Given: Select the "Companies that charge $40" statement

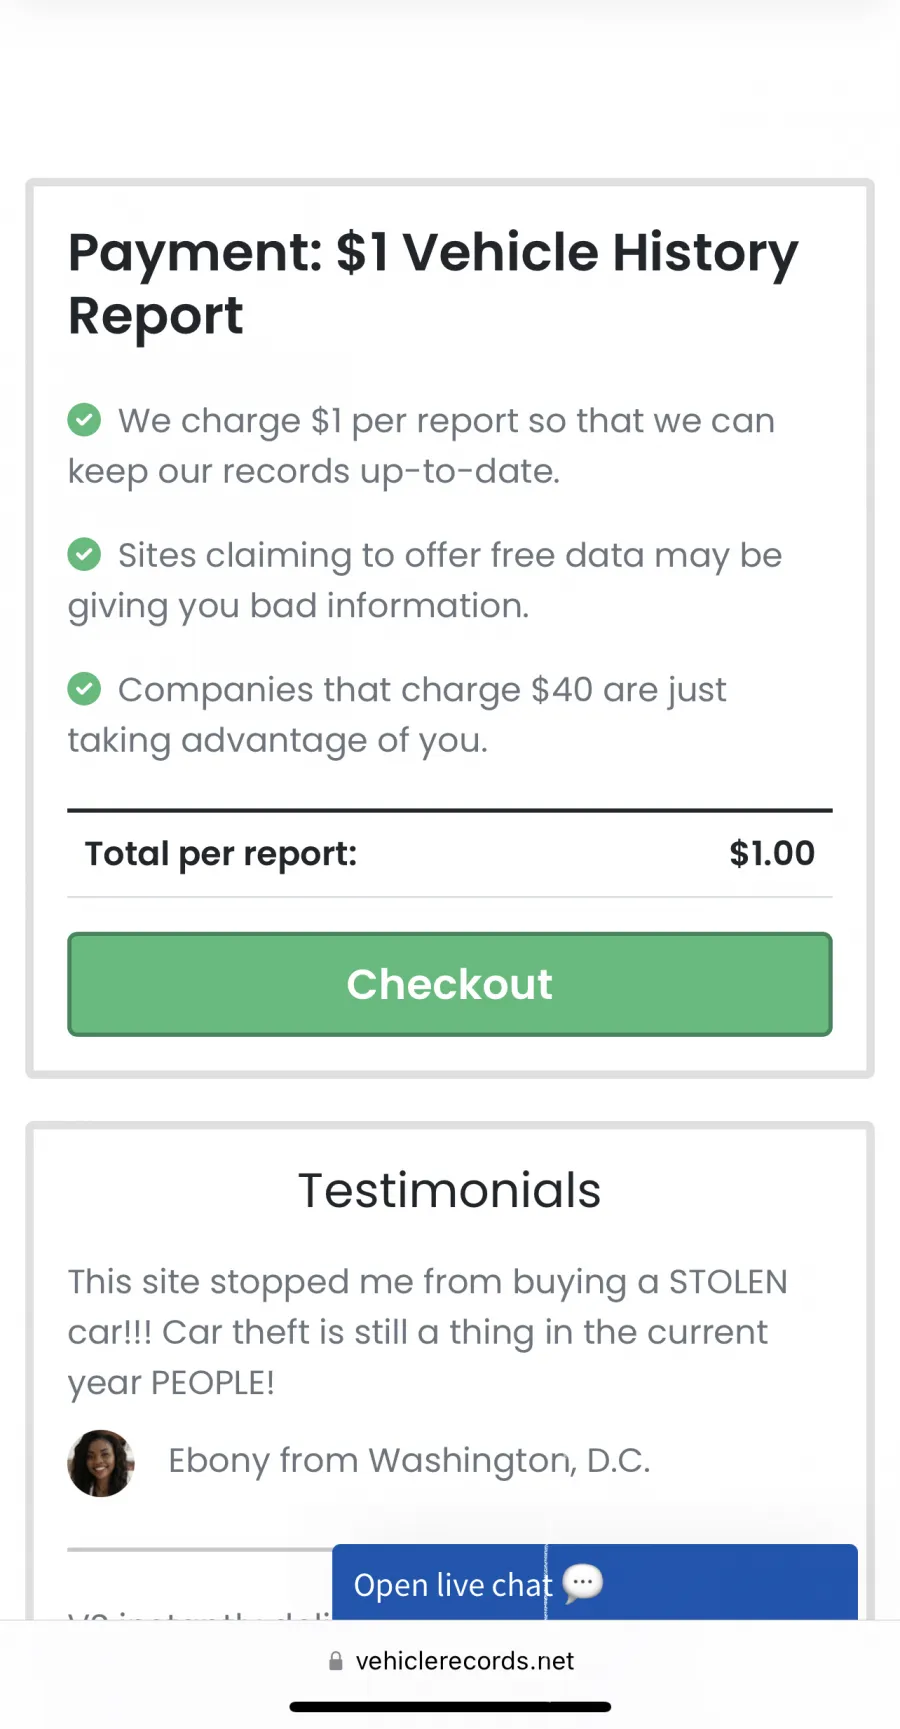Looking at the screenshot, I should coord(397,714).
